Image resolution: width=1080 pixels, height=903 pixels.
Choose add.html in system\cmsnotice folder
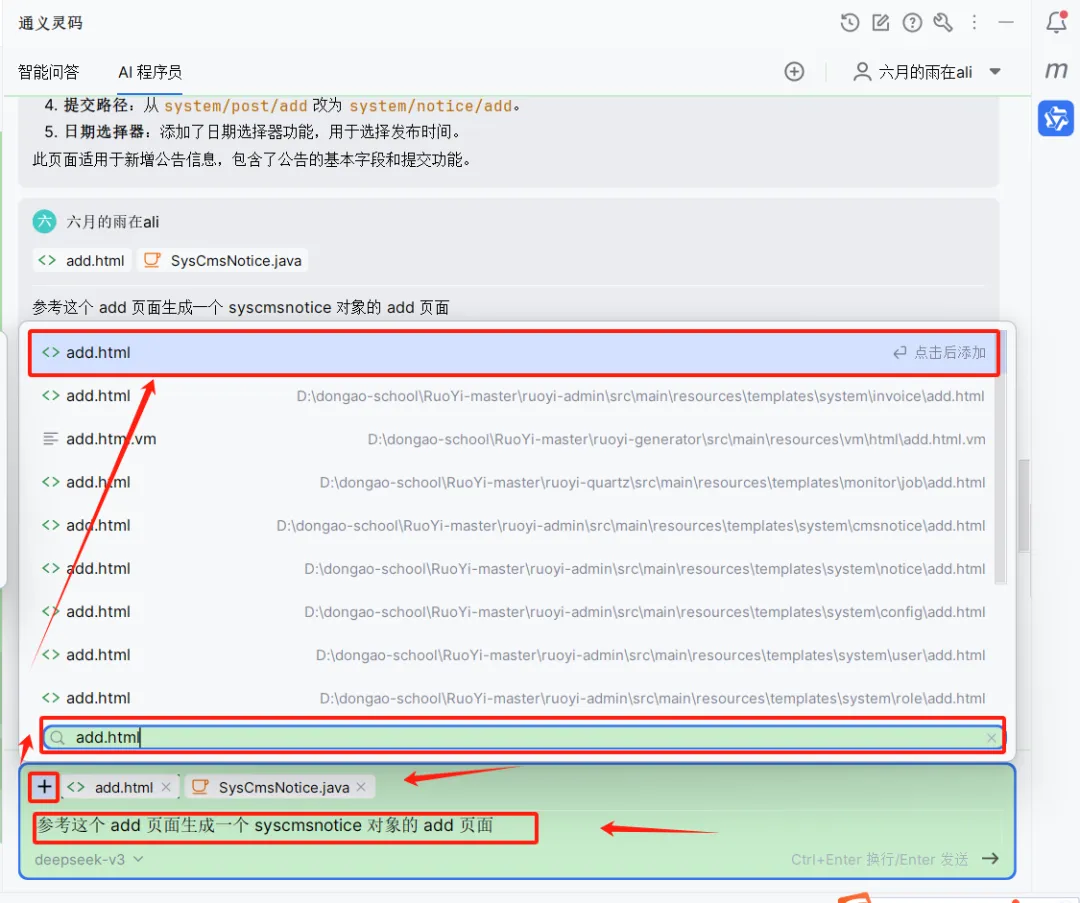514,526
